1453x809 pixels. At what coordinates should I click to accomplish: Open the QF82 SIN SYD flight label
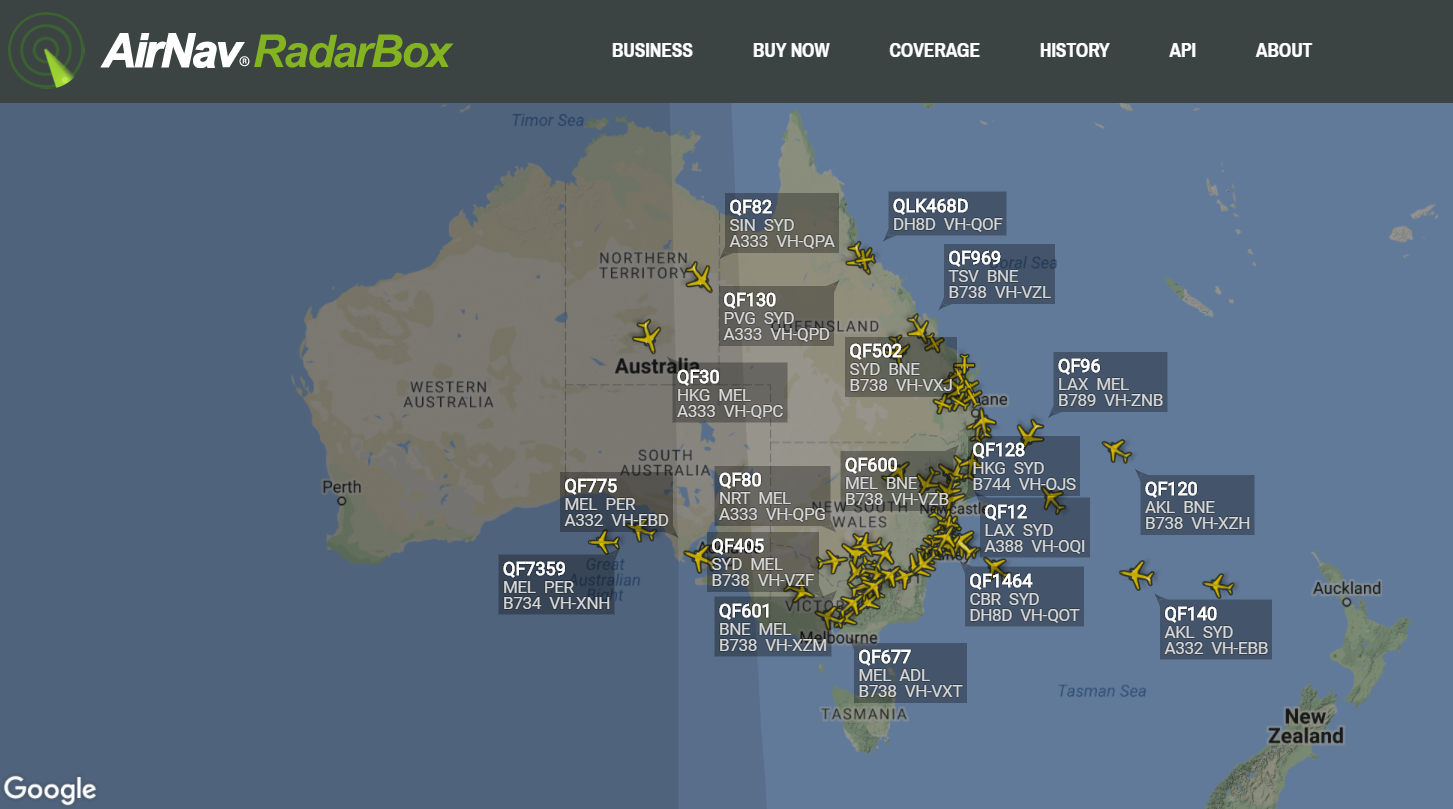point(782,223)
